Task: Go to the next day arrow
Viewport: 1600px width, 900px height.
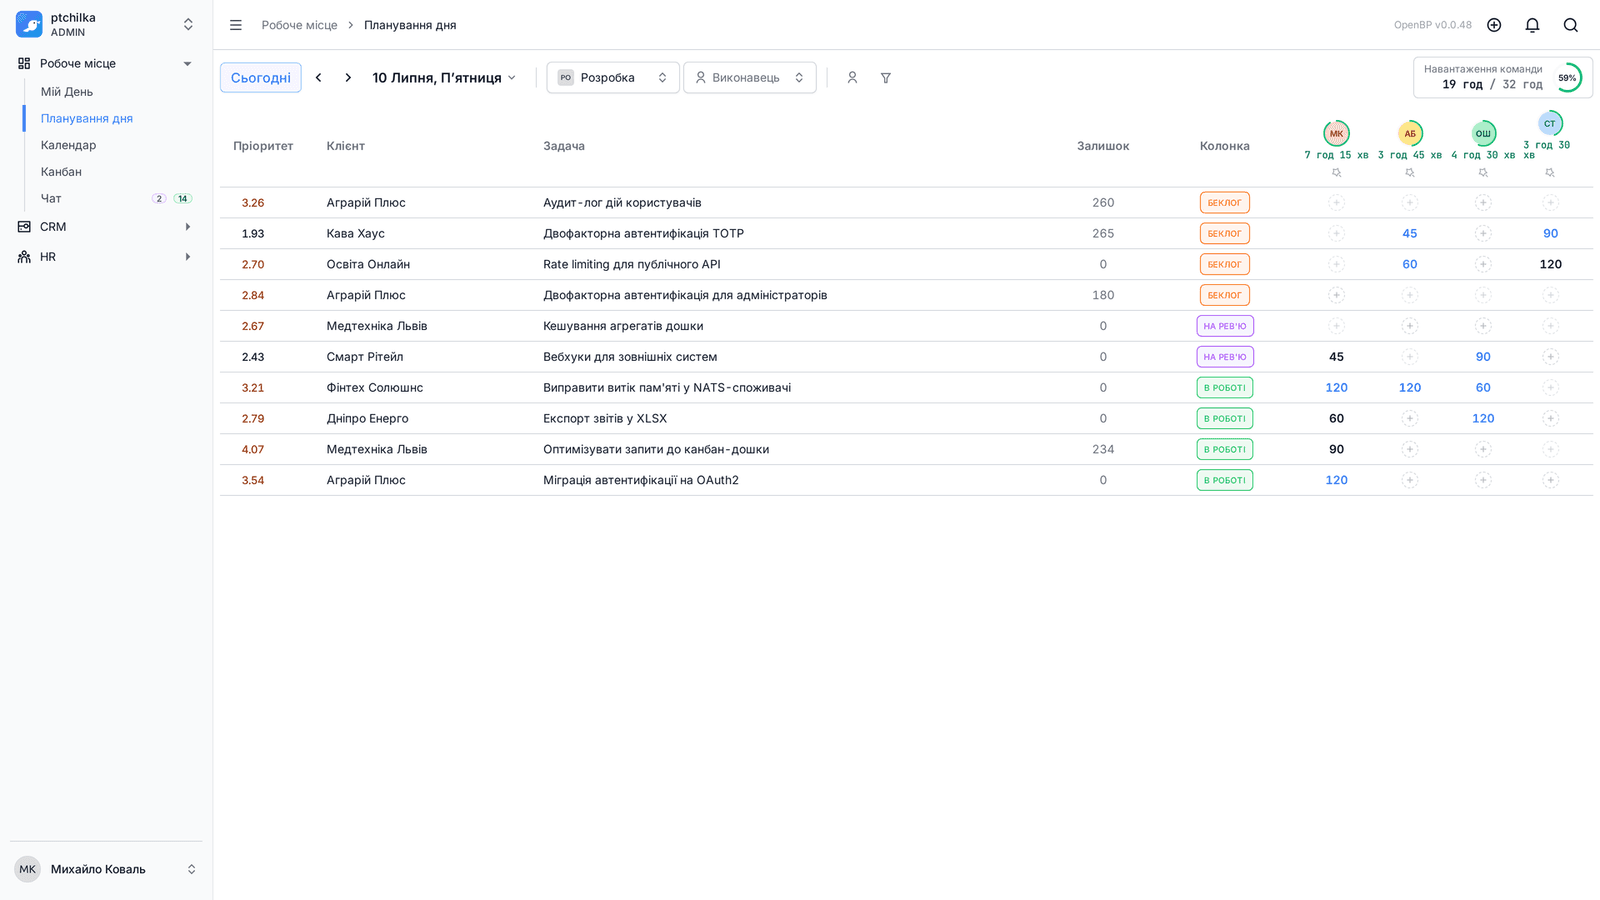Action: pos(348,78)
